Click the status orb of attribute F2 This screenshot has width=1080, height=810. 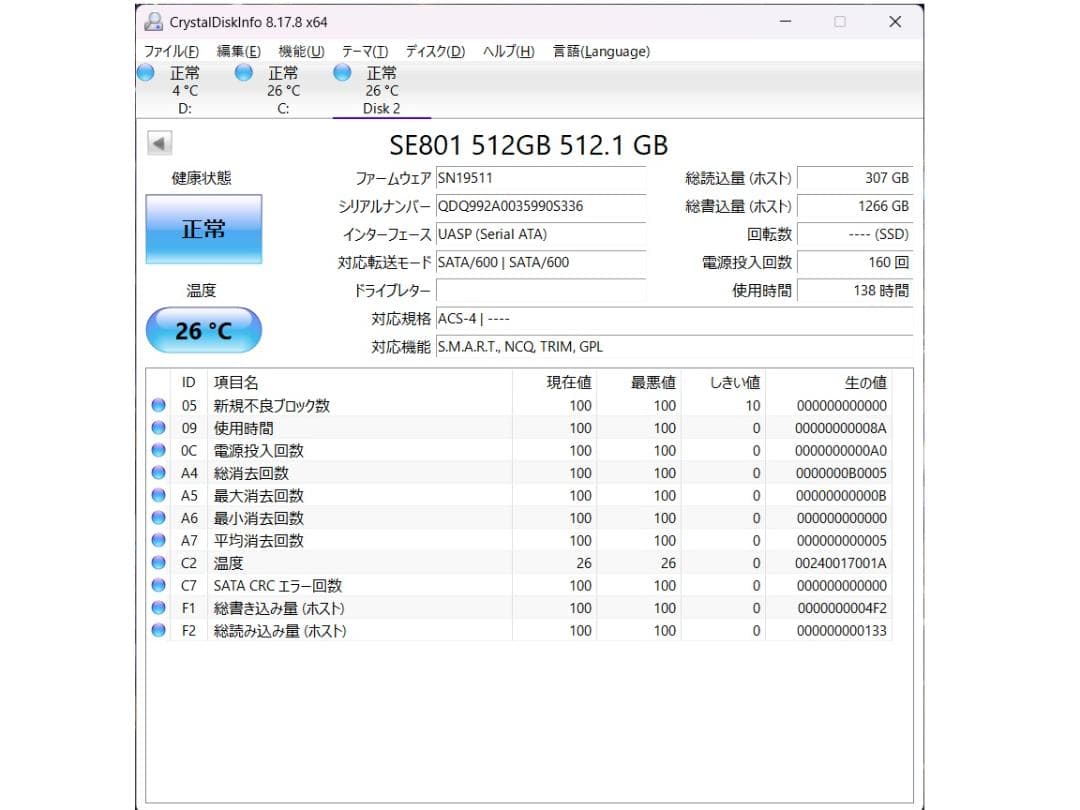[158, 630]
